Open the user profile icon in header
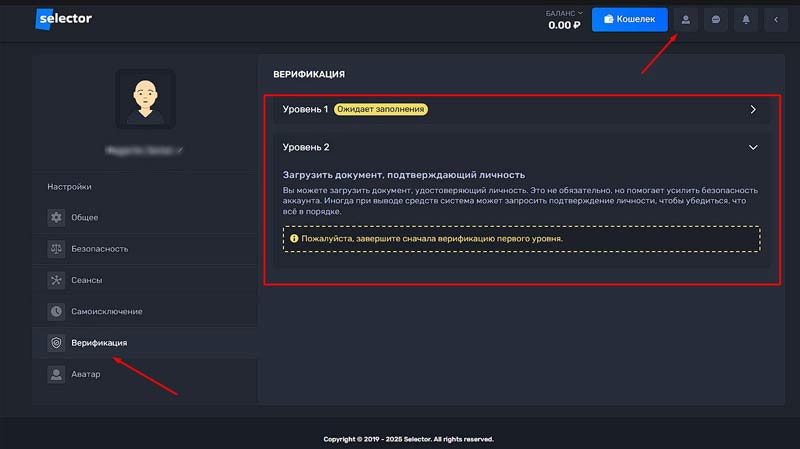The image size is (800, 449). pyautogui.click(x=685, y=19)
